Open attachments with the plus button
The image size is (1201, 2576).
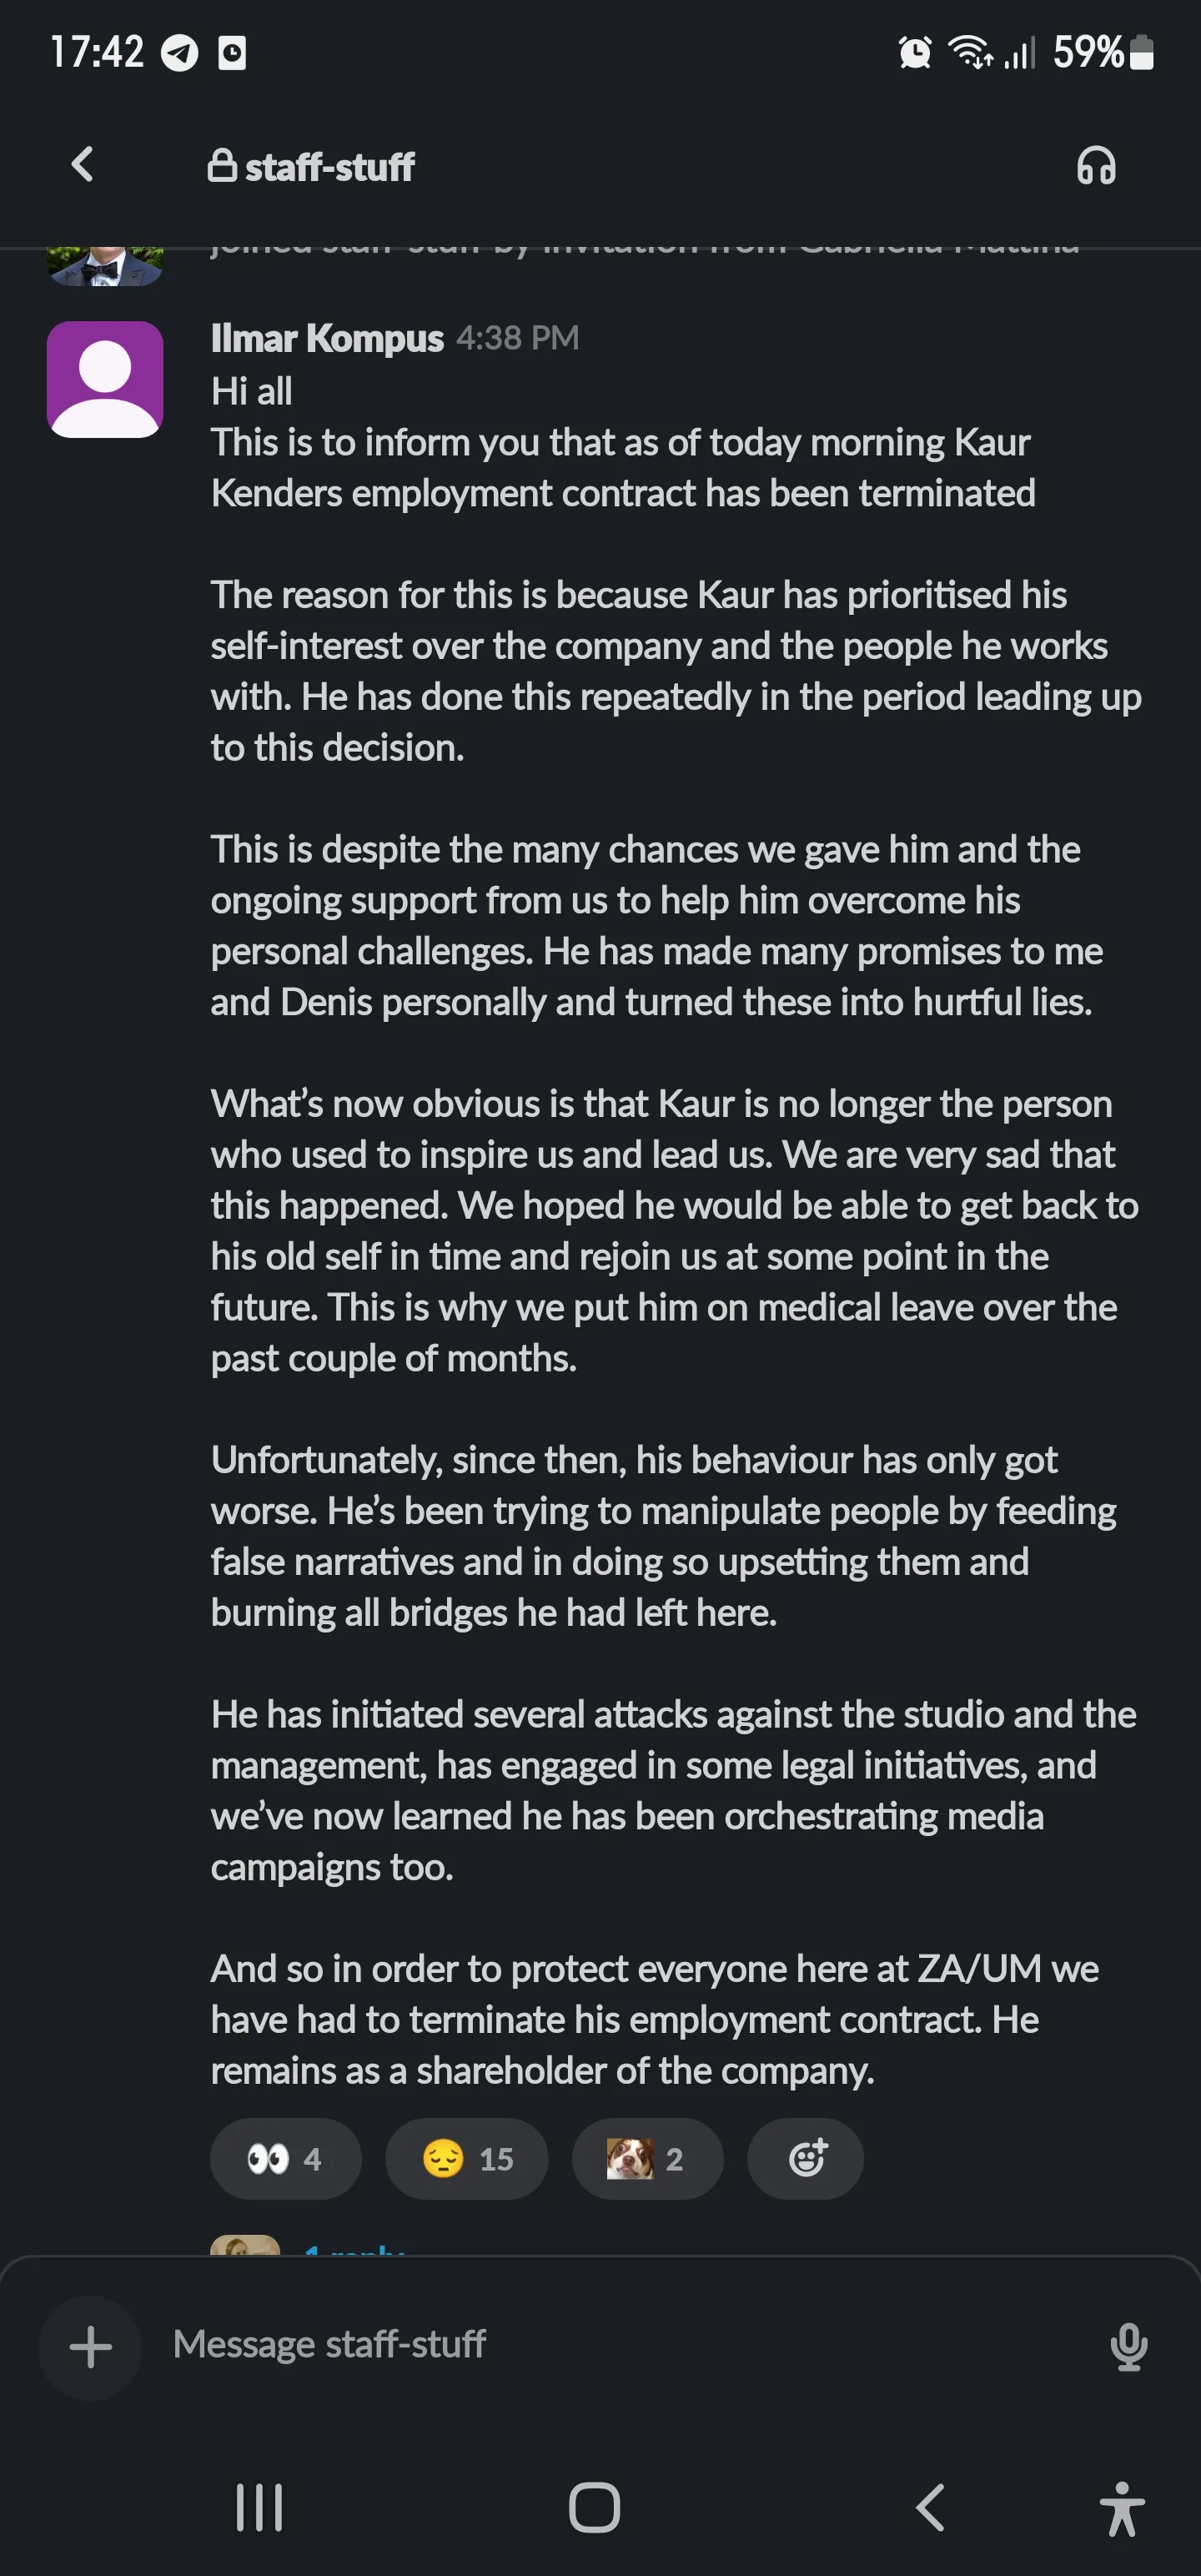(x=90, y=2346)
